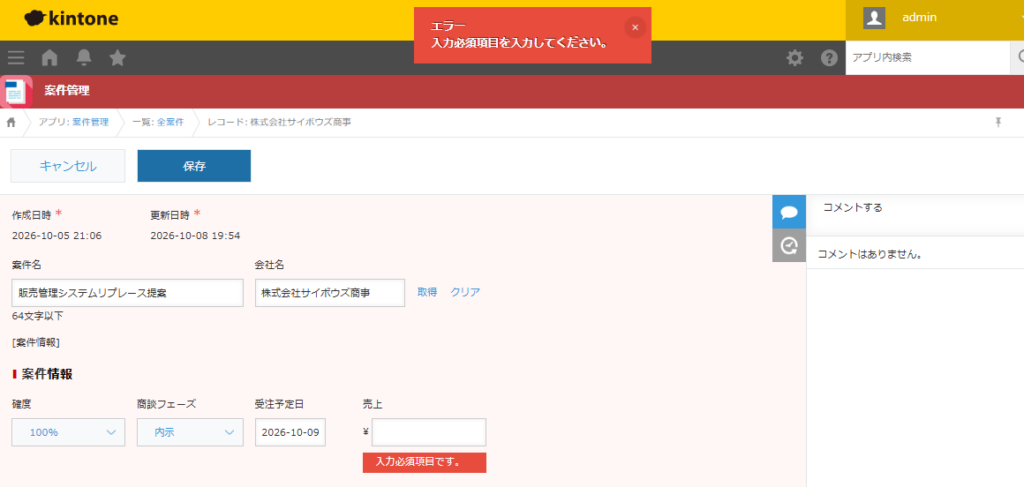1024x487 pixels.
Task: Open the 全案件 view breadcrumb link
Action: point(170,122)
